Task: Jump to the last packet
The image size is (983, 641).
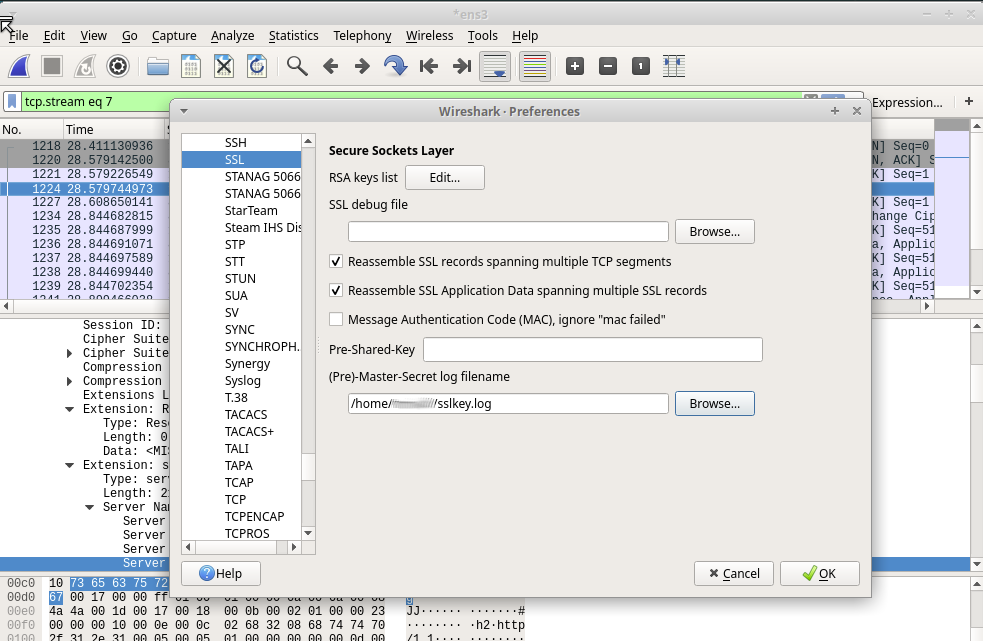Action: coord(462,66)
